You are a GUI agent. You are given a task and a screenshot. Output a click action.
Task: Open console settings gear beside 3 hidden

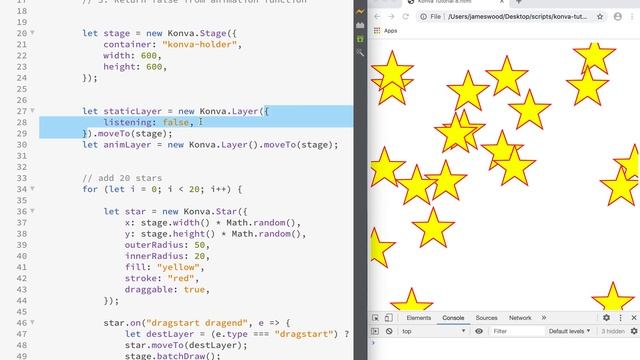(634, 331)
